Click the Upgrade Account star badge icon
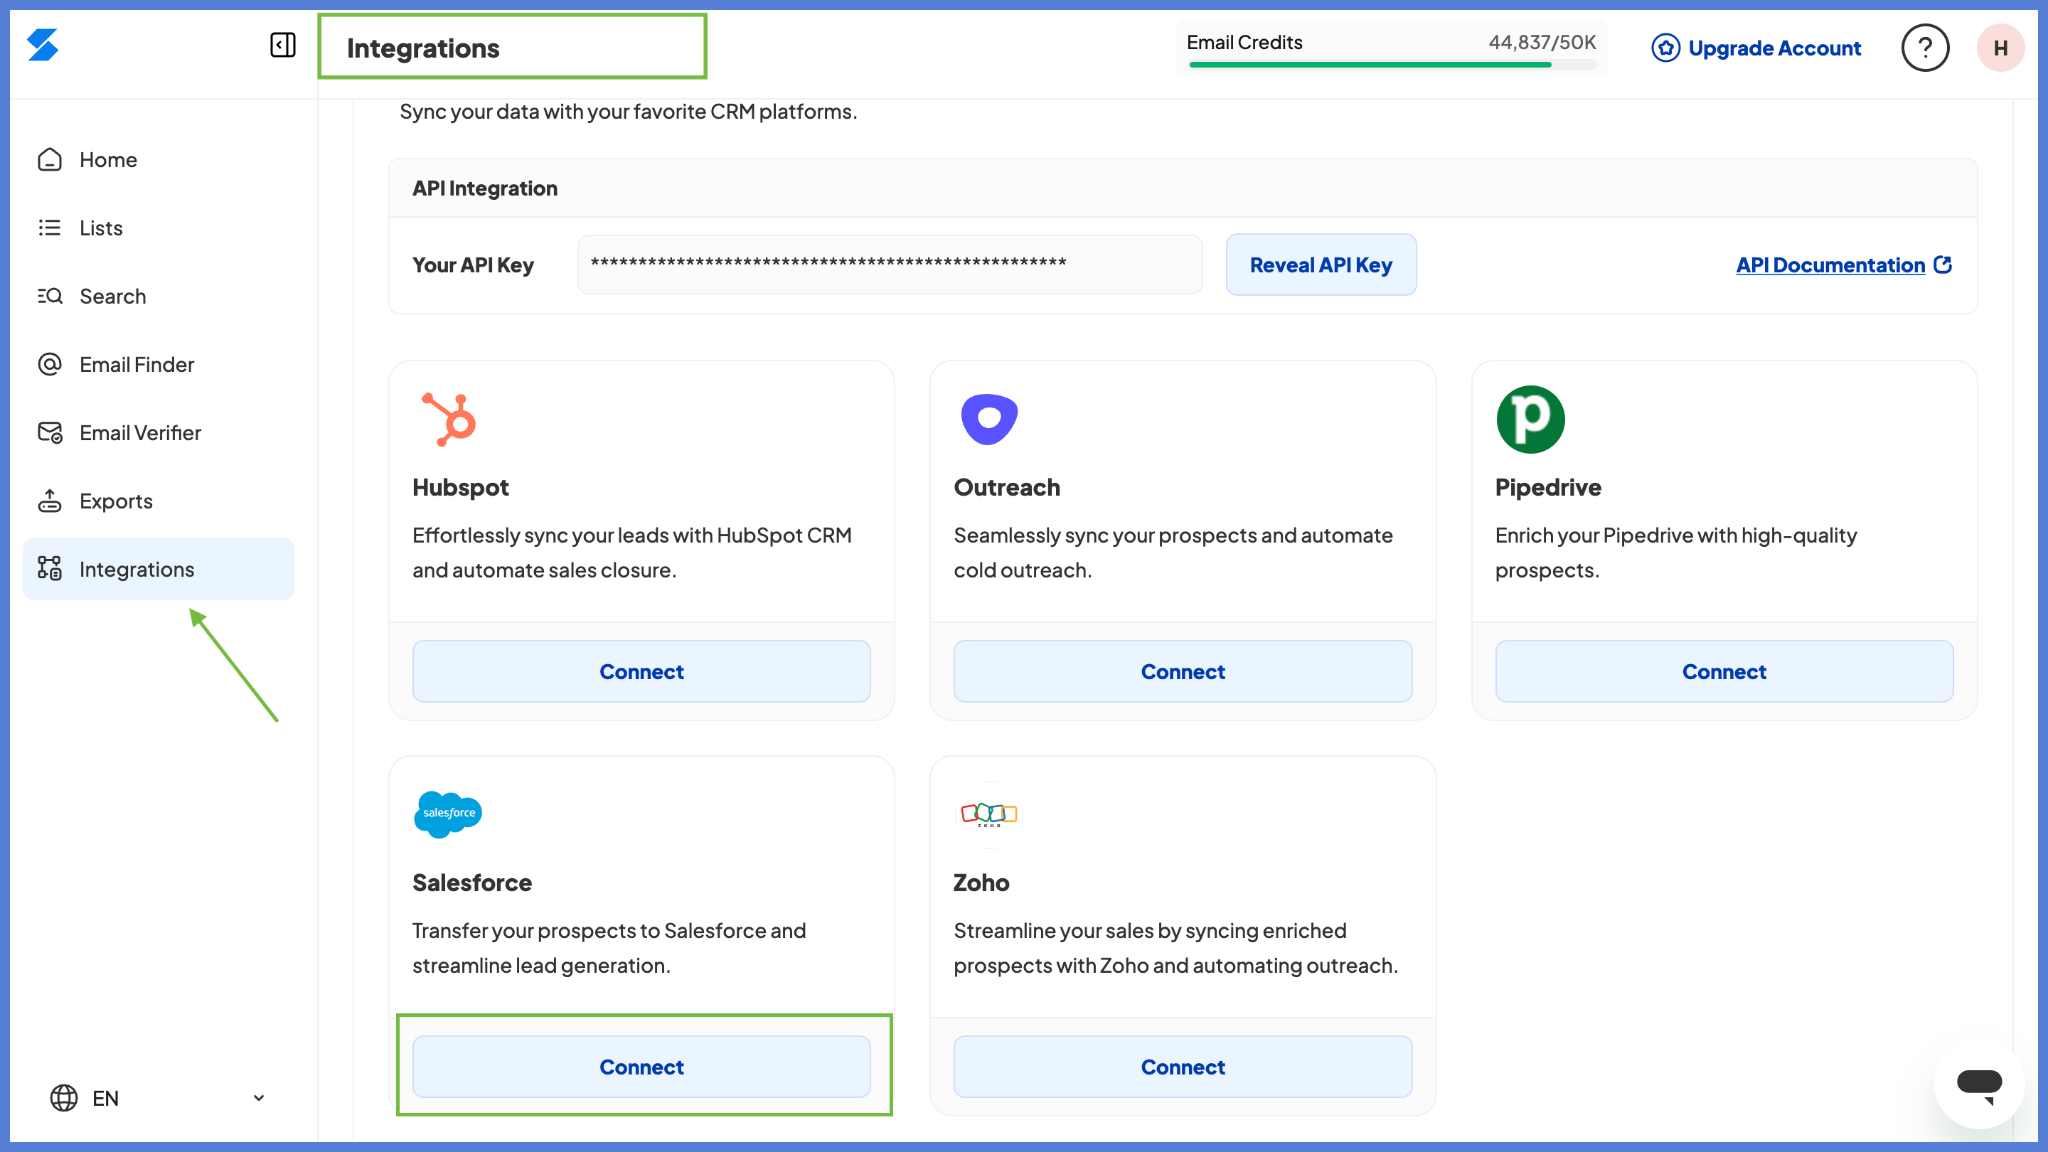 (1665, 48)
